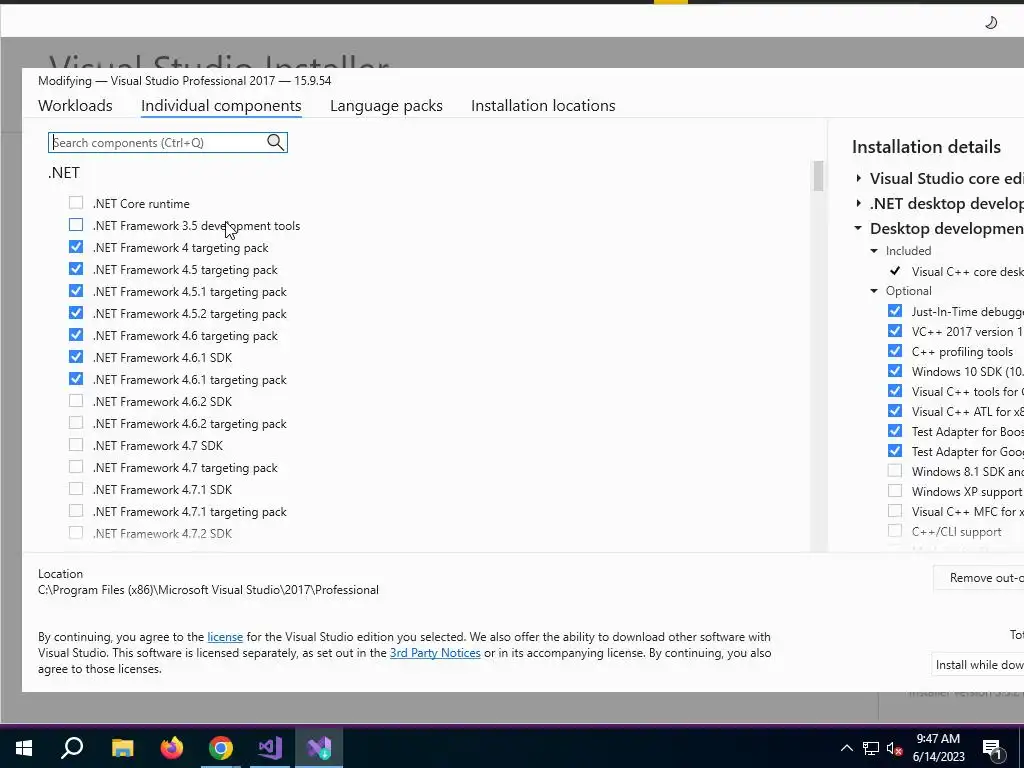Enable .NET Framework 3.5 development tools
This screenshot has width=1024, height=768.
76,225
